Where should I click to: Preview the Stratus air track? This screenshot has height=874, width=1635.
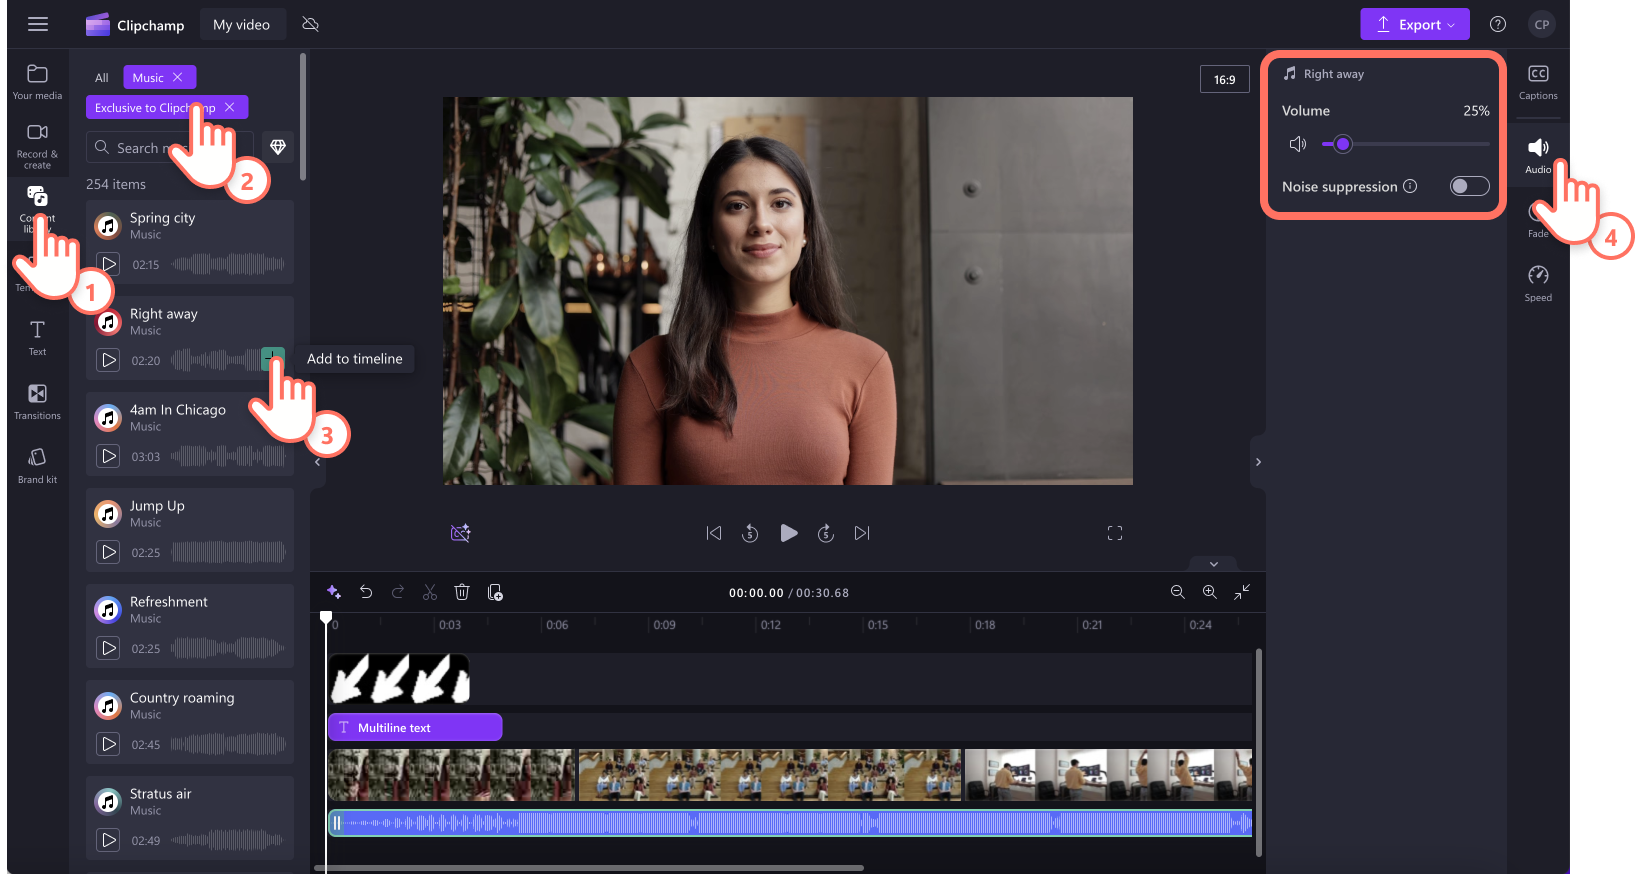108,840
